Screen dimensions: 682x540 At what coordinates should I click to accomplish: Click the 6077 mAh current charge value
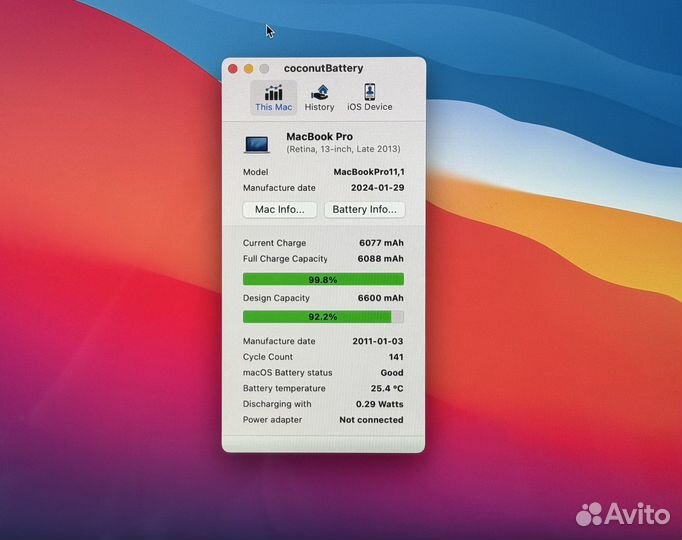tap(381, 243)
